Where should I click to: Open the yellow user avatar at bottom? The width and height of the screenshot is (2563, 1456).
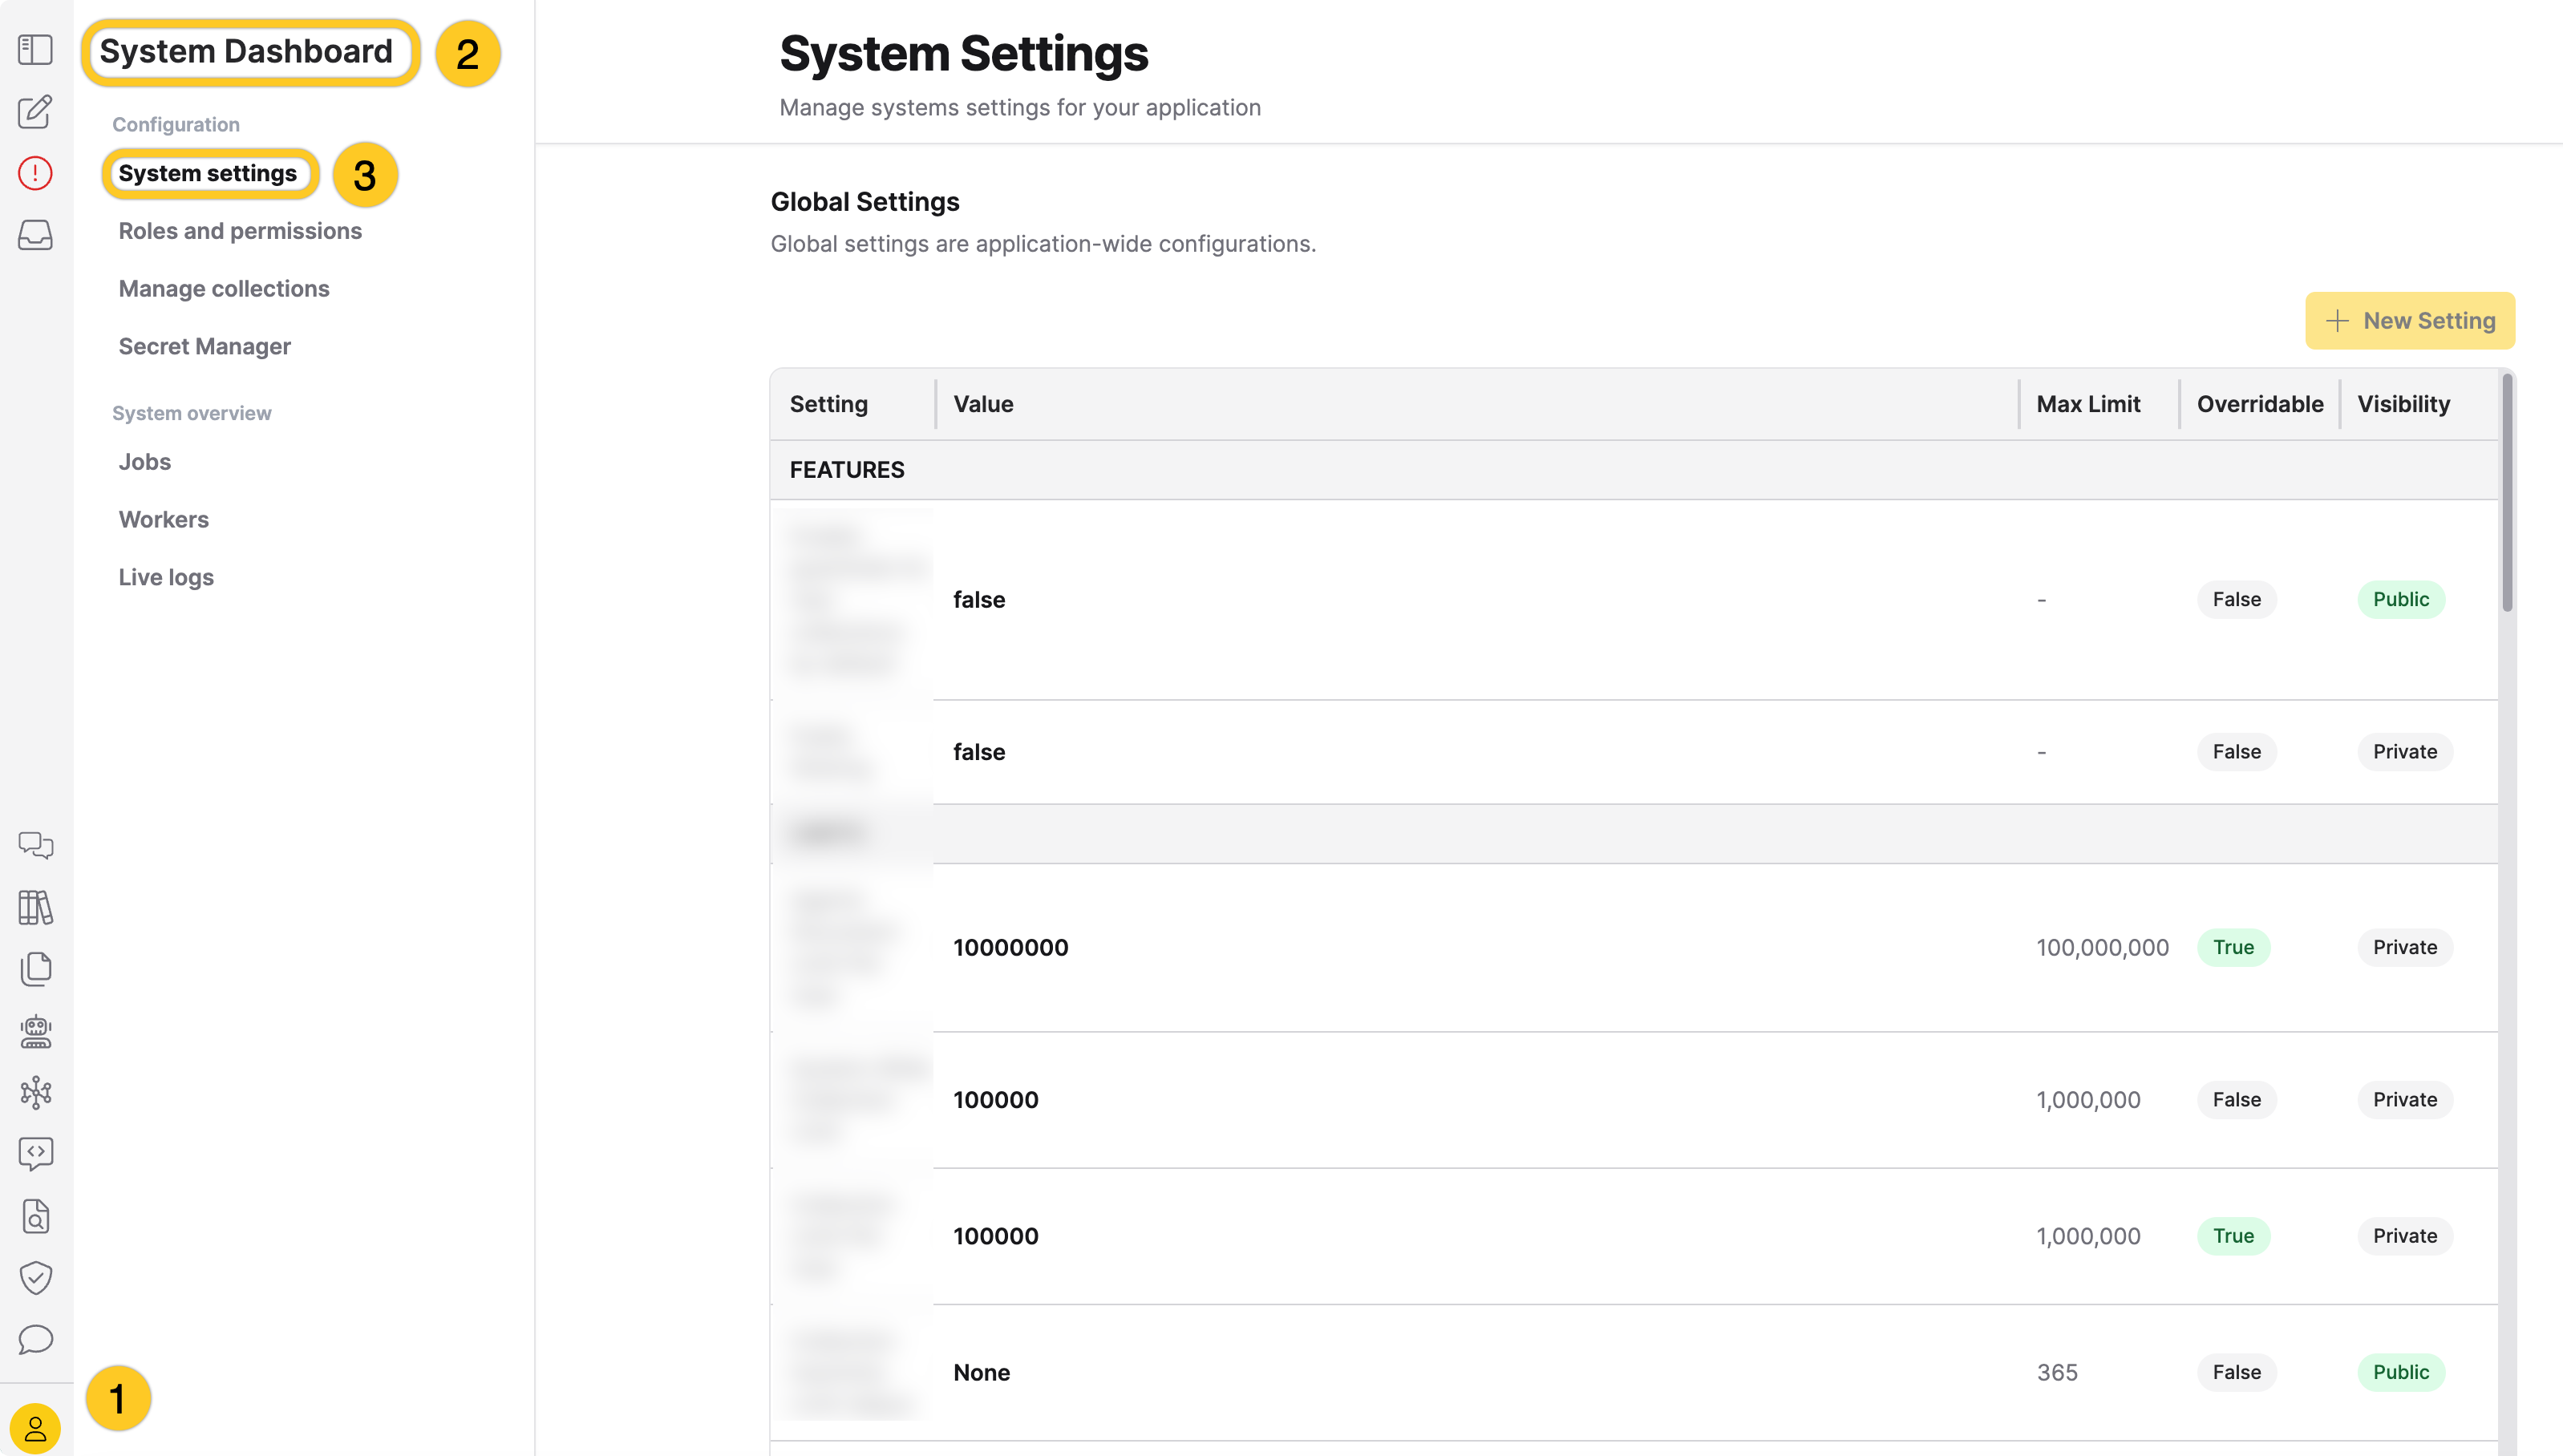click(35, 1427)
